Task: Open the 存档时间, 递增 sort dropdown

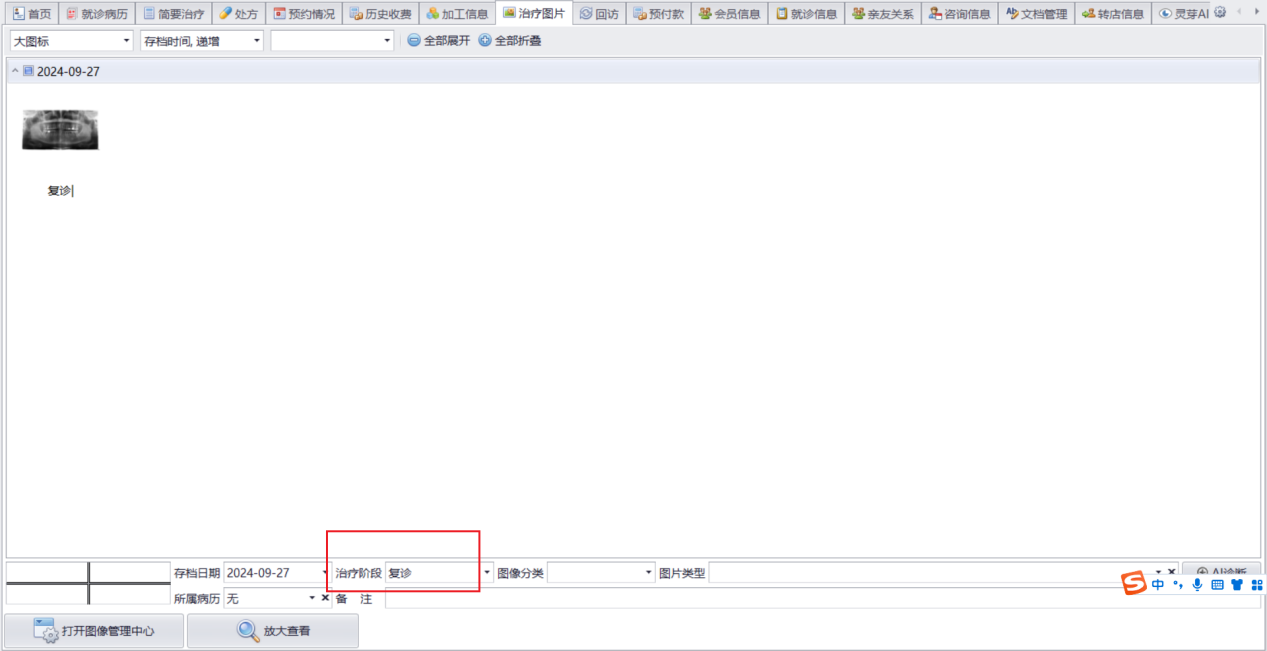Action: pos(202,41)
